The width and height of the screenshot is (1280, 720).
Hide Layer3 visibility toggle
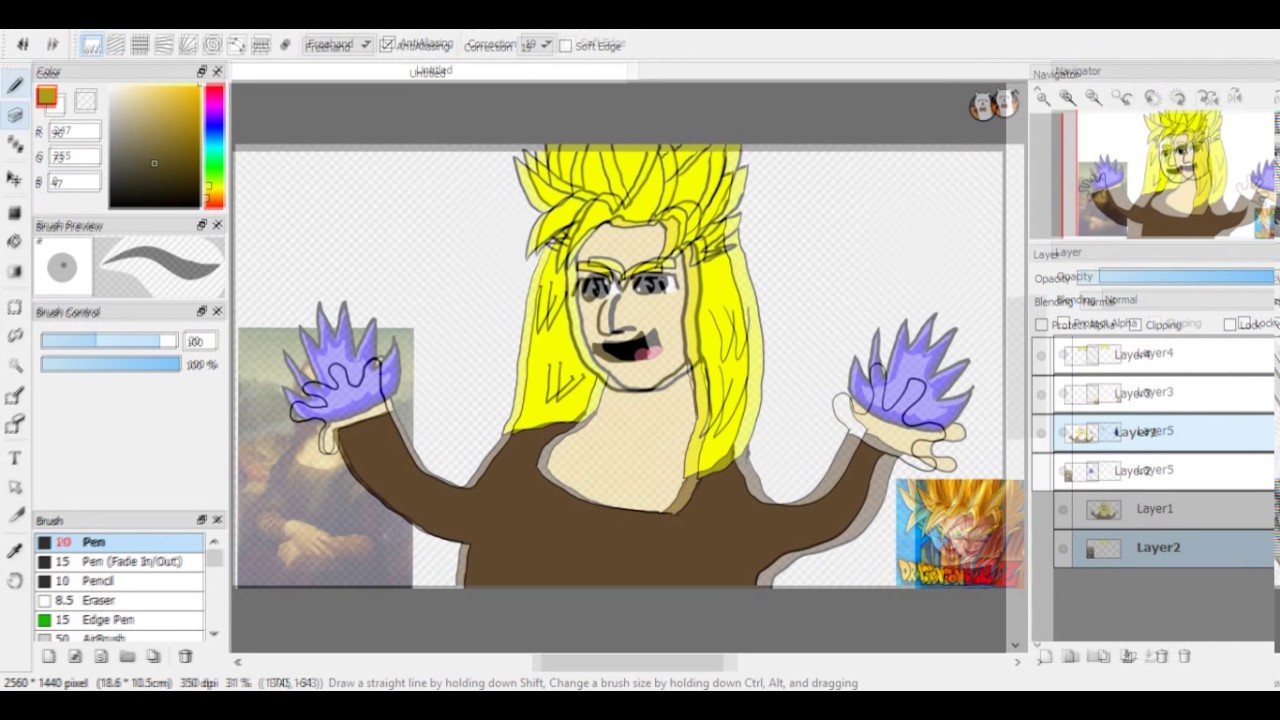pyautogui.click(x=1042, y=394)
